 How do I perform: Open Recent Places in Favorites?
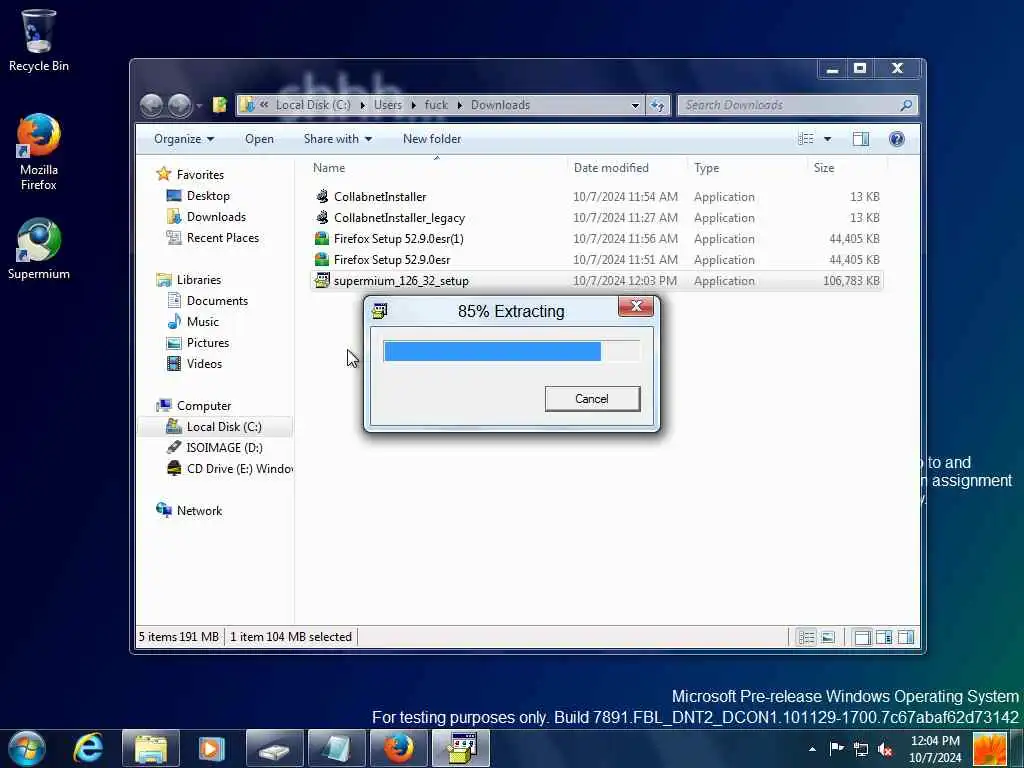click(x=213, y=238)
